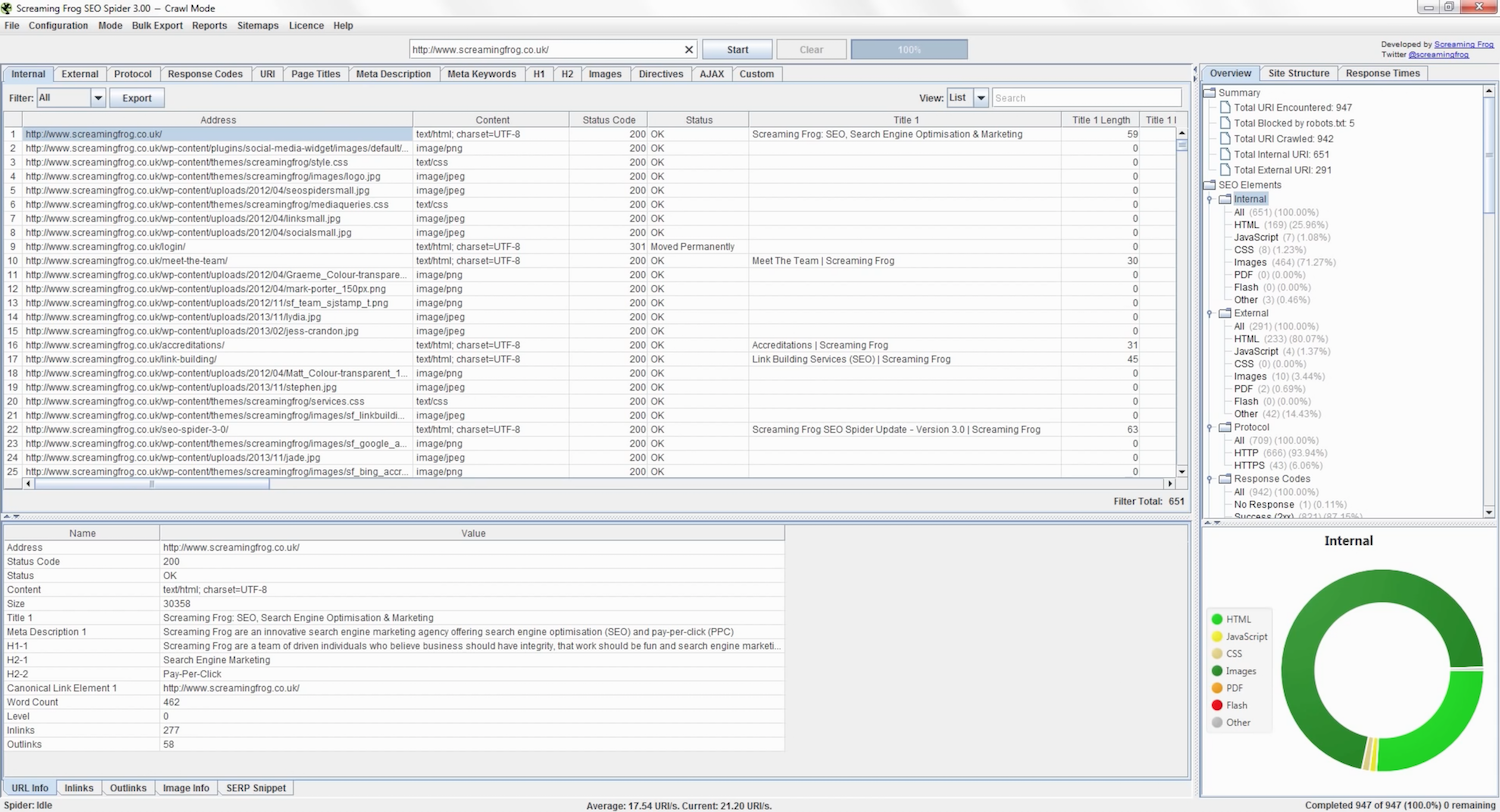
Task: Switch to the Response Codes tab
Action: [x=205, y=74]
